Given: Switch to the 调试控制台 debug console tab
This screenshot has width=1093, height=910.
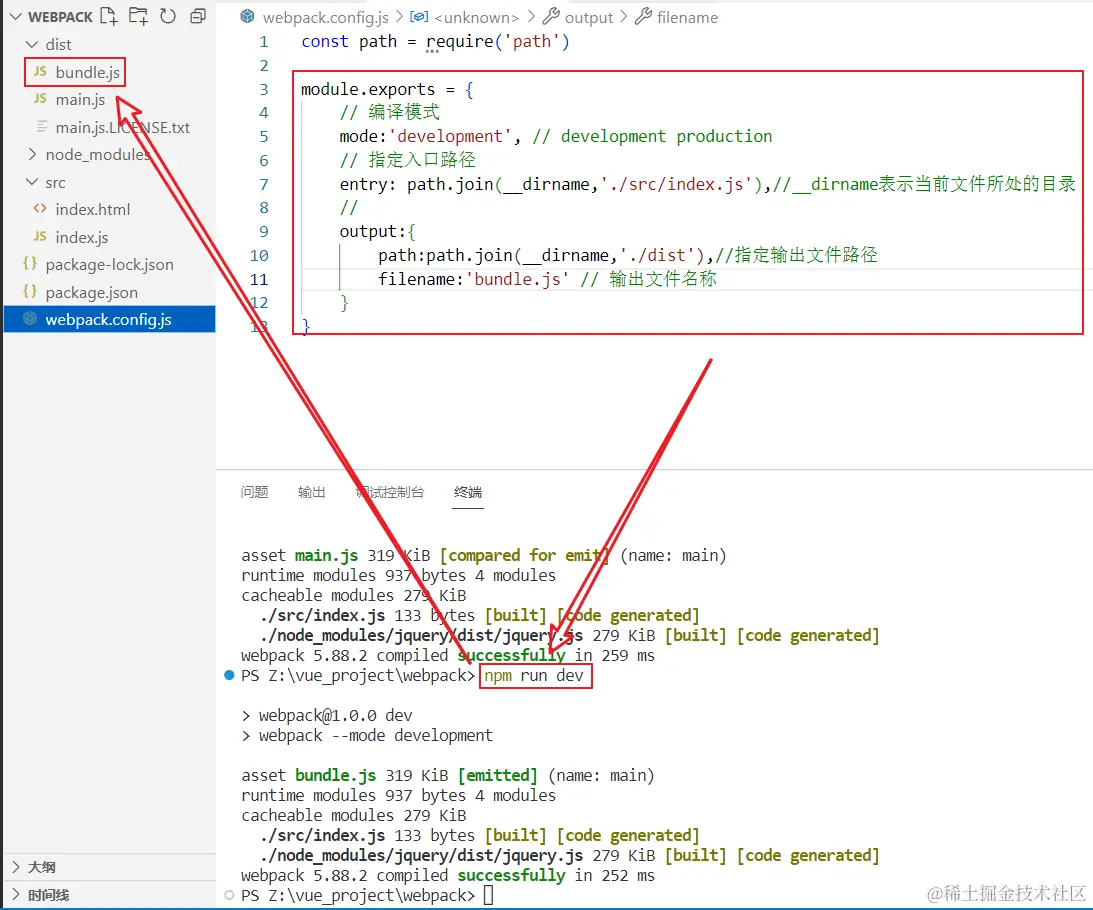Looking at the screenshot, I should tap(390, 492).
